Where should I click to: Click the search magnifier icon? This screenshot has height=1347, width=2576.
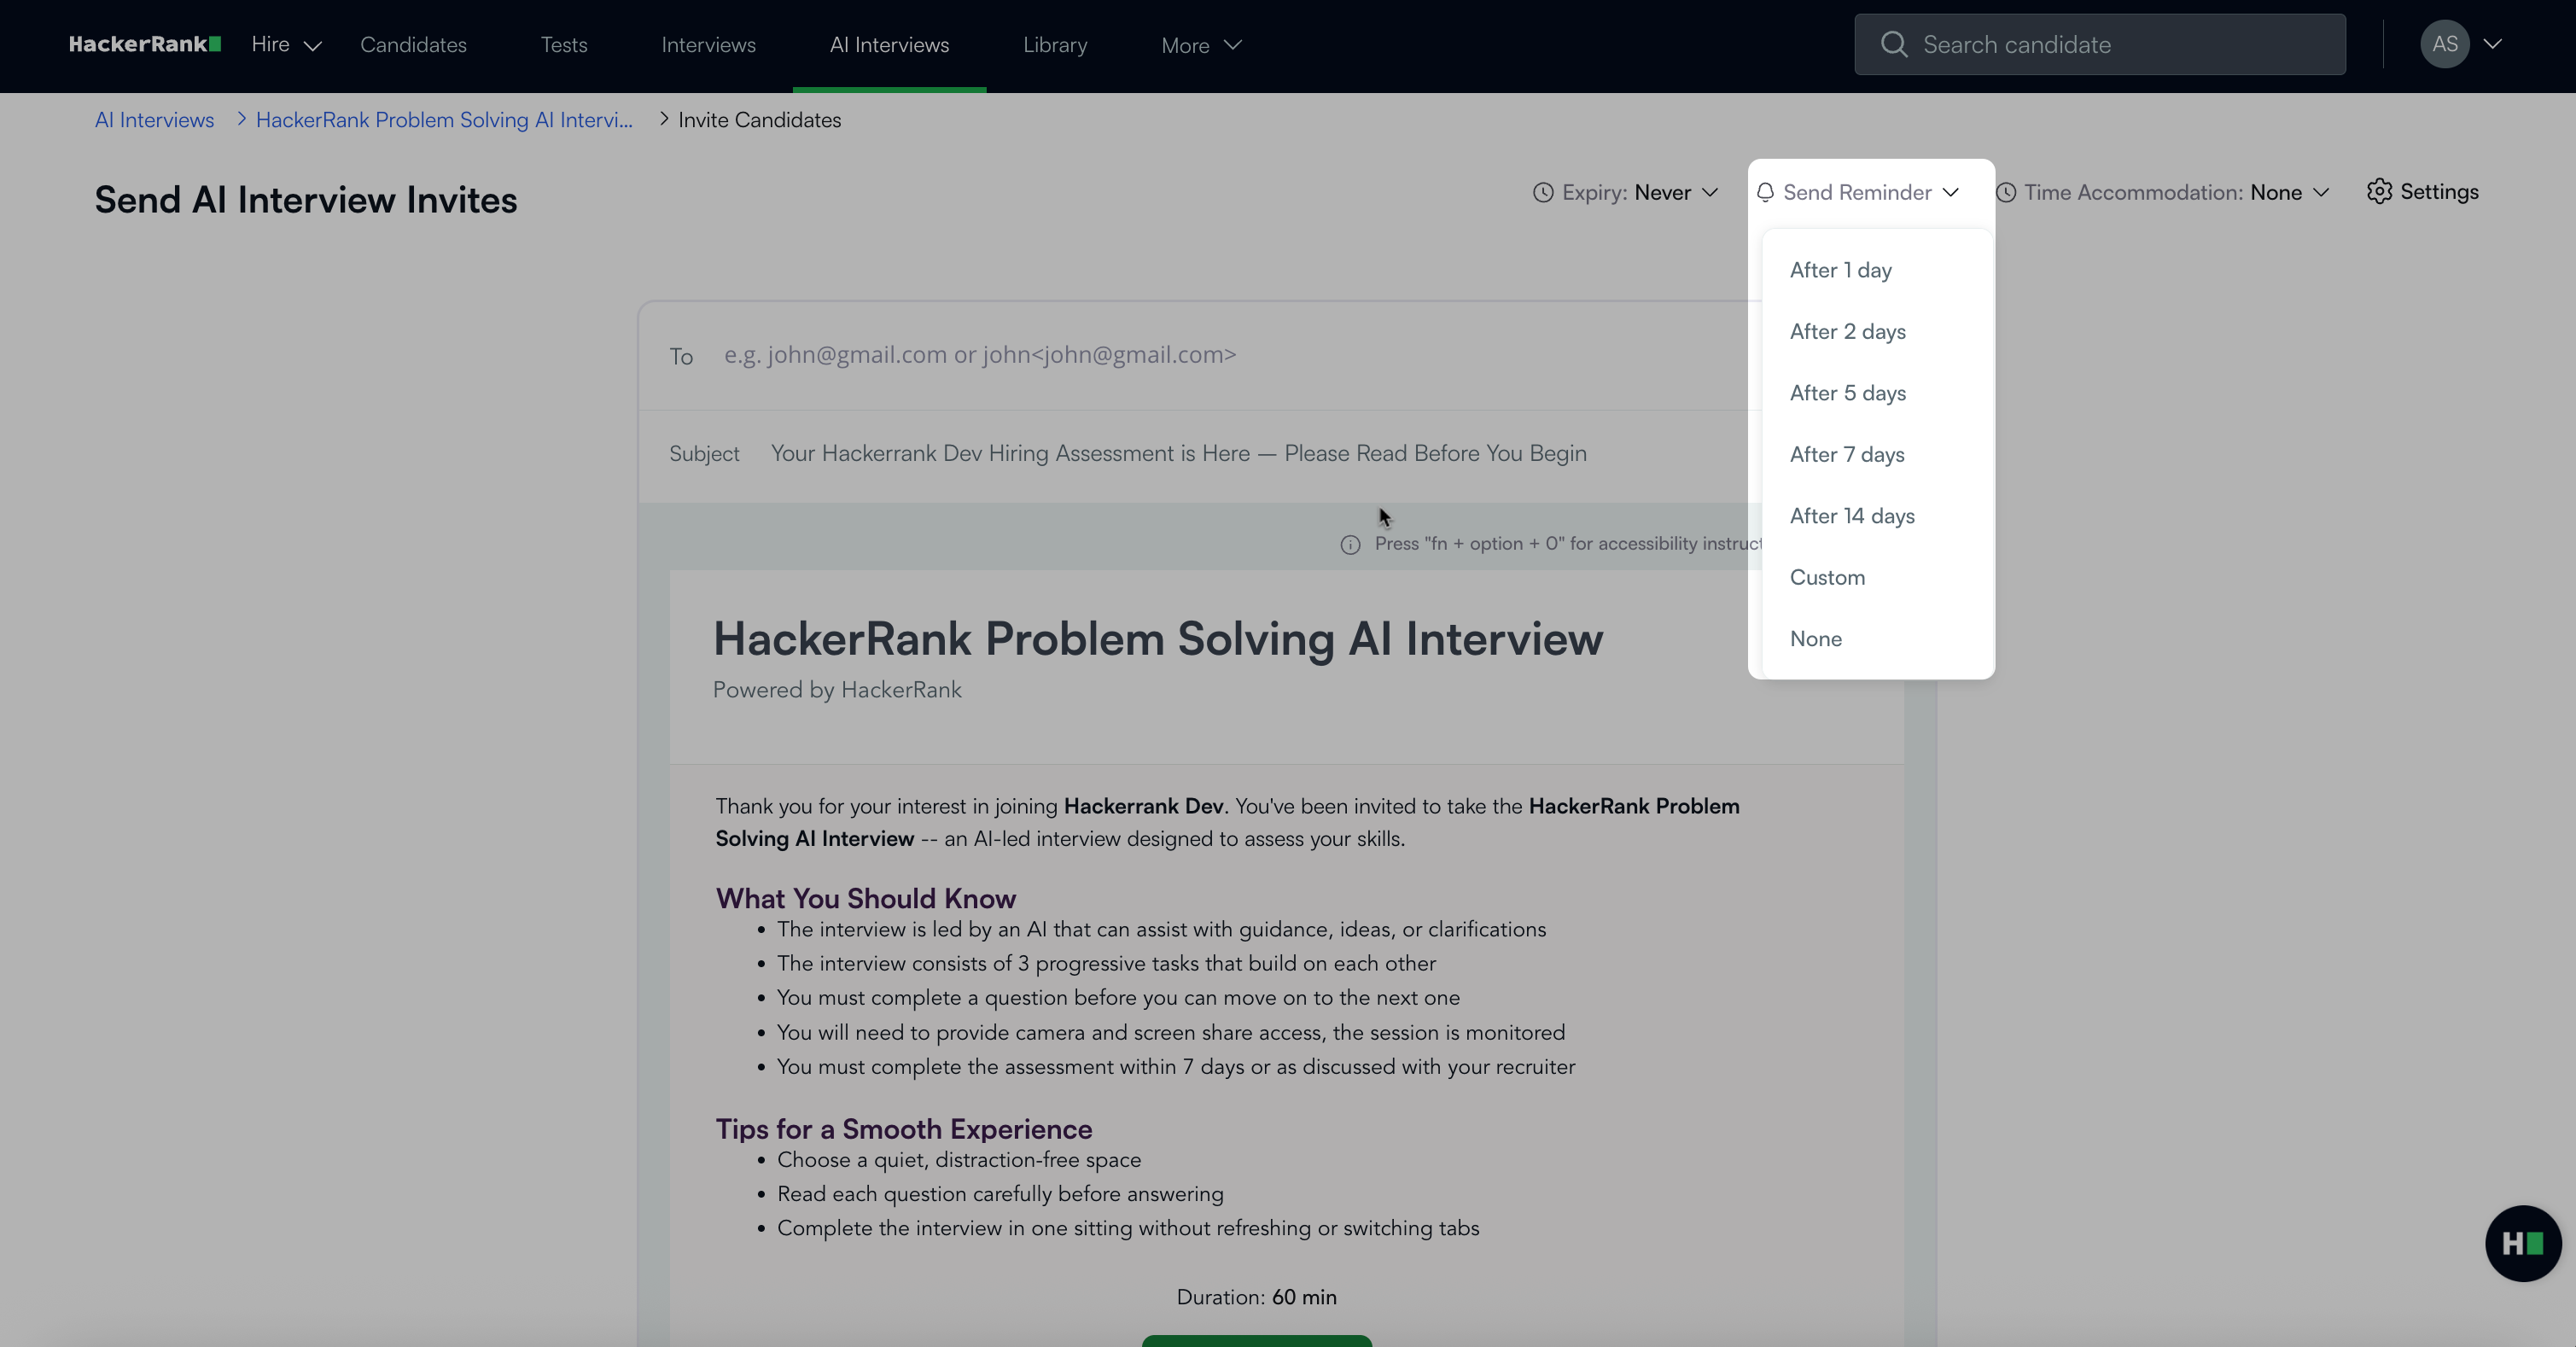point(1893,44)
